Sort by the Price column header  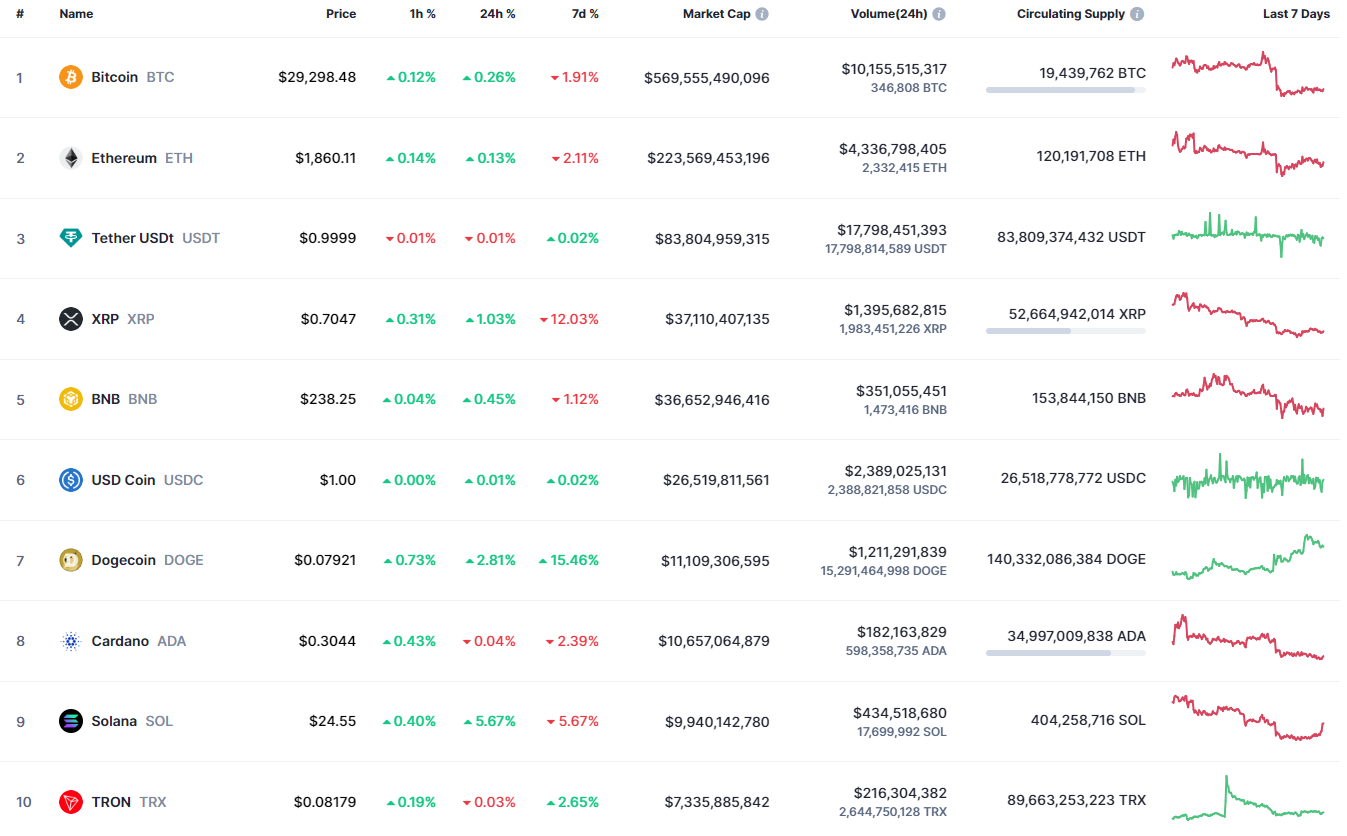tap(341, 14)
